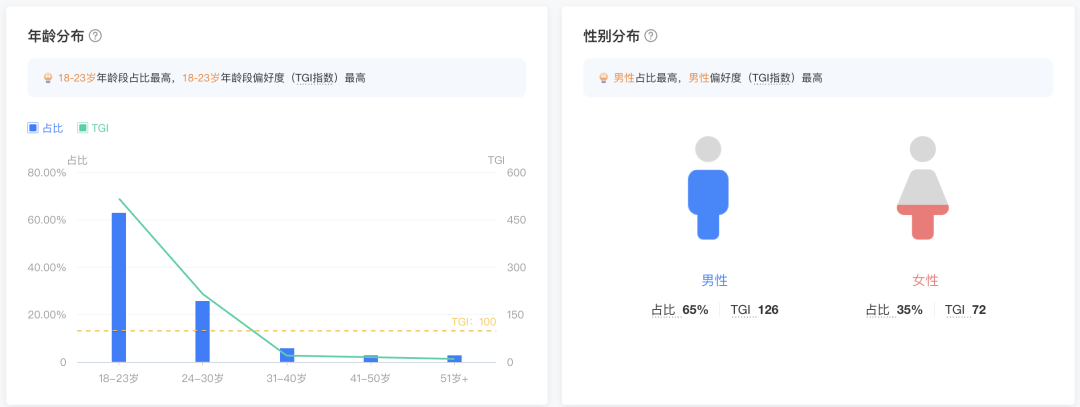Image resolution: width=1080 pixels, height=407 pixels.
Task: Click the lightbulb icon in gender insight banner
Action: tap(603, 78)
